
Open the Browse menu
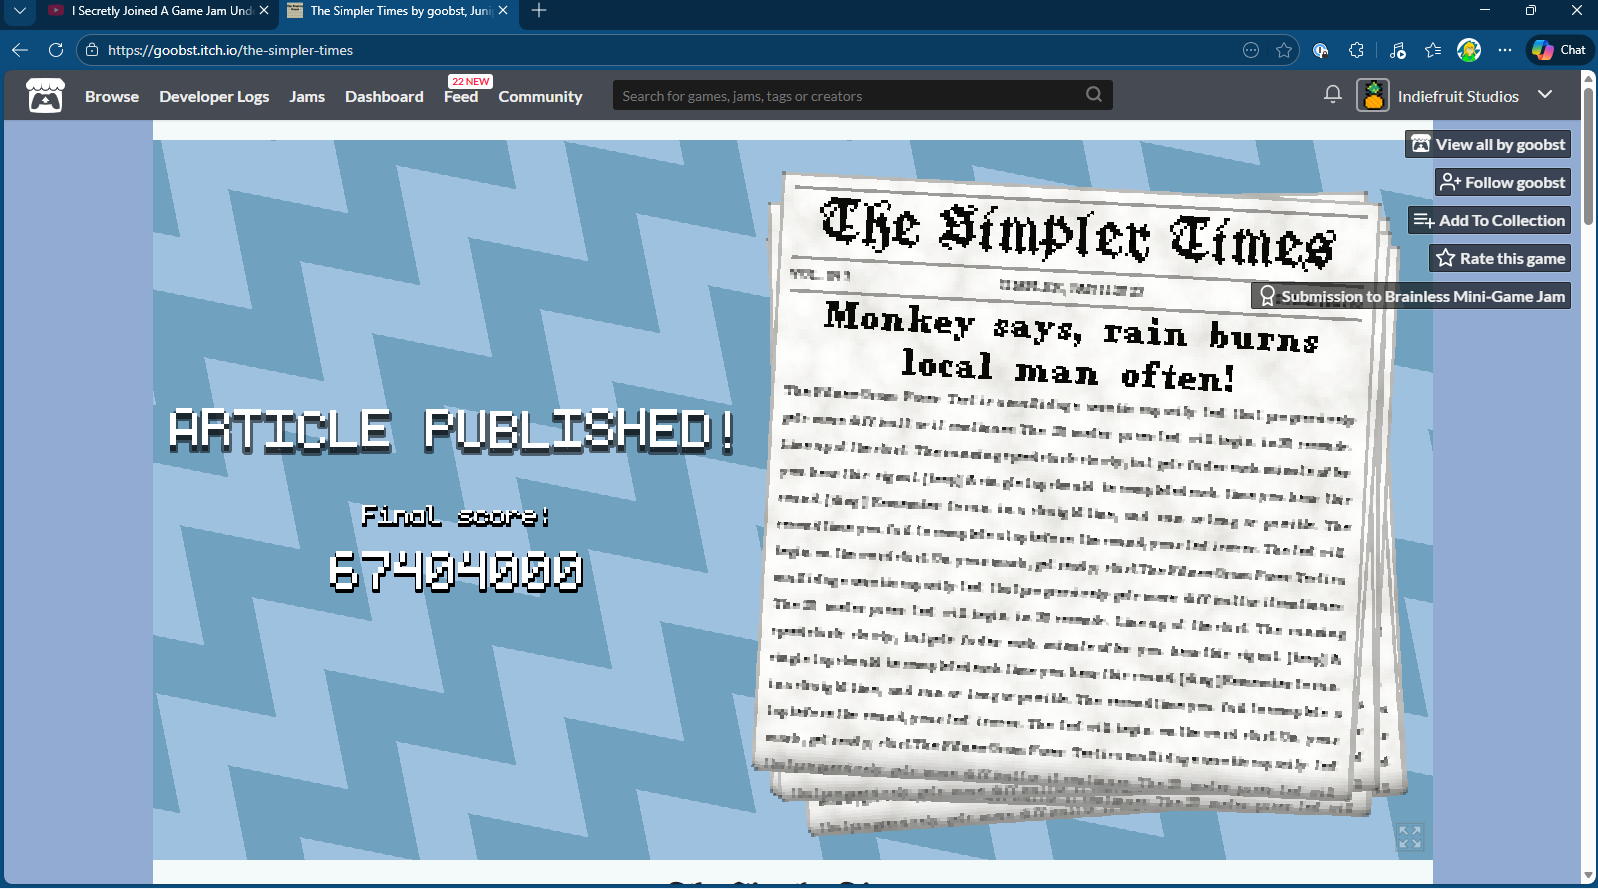(x=112, y=96)
